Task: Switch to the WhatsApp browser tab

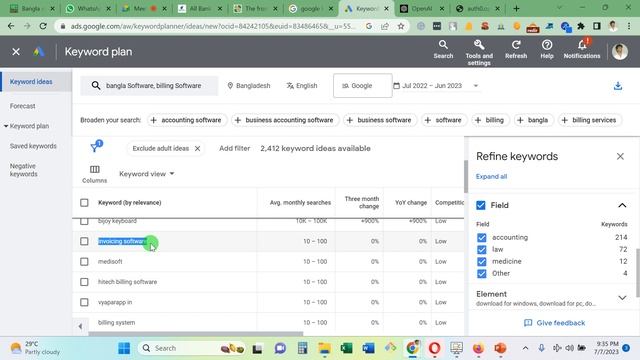Action: pos(89,8)
